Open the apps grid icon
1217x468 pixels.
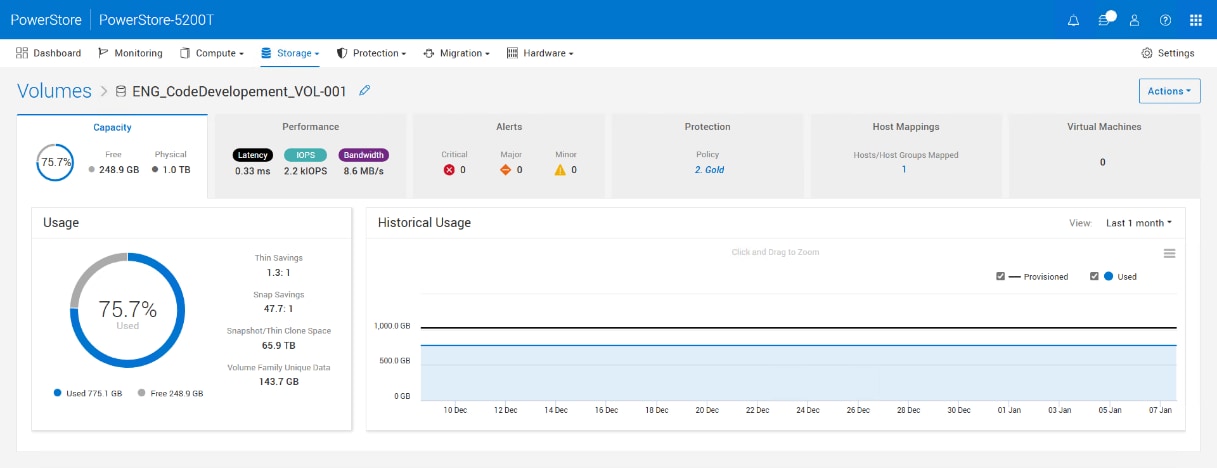click(x=1195, y=20)
